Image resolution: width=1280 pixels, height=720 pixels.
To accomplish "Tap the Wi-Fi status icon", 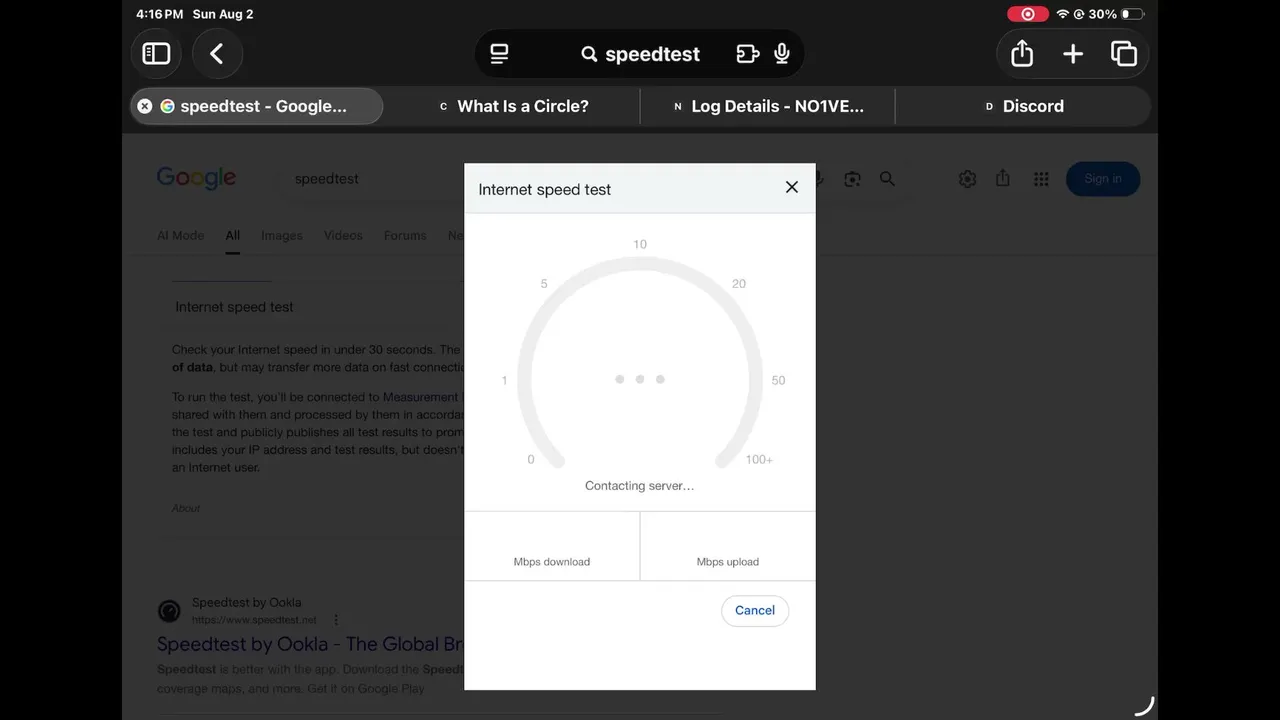I will click(x=1062, y=14).
